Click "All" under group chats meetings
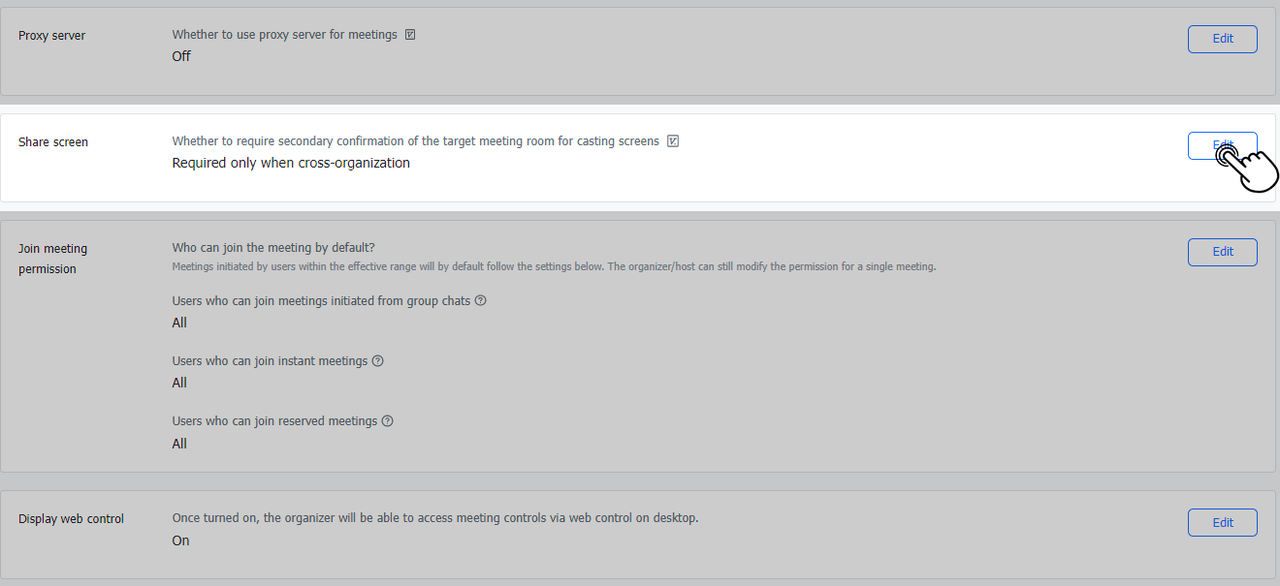 click(179, 323)
